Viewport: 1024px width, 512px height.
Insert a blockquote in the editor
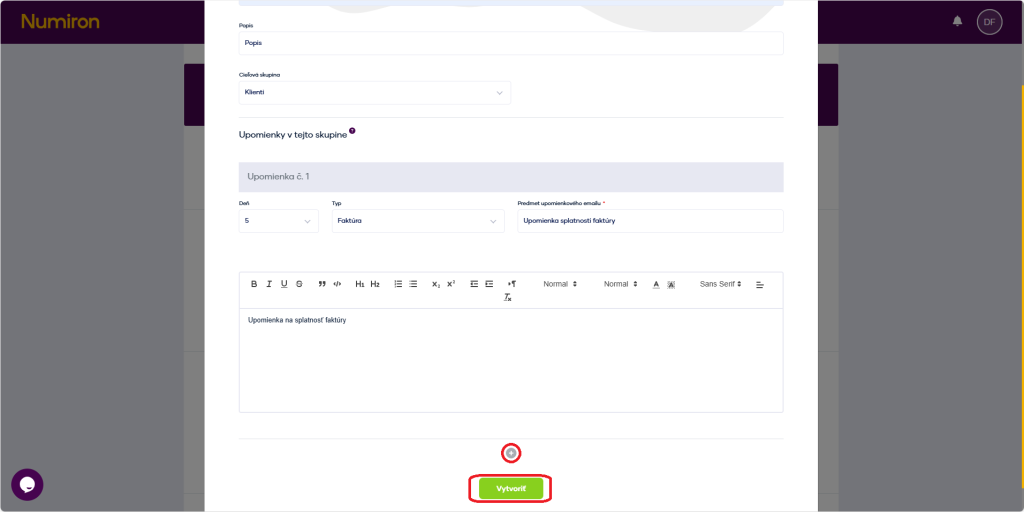(322, 284)
